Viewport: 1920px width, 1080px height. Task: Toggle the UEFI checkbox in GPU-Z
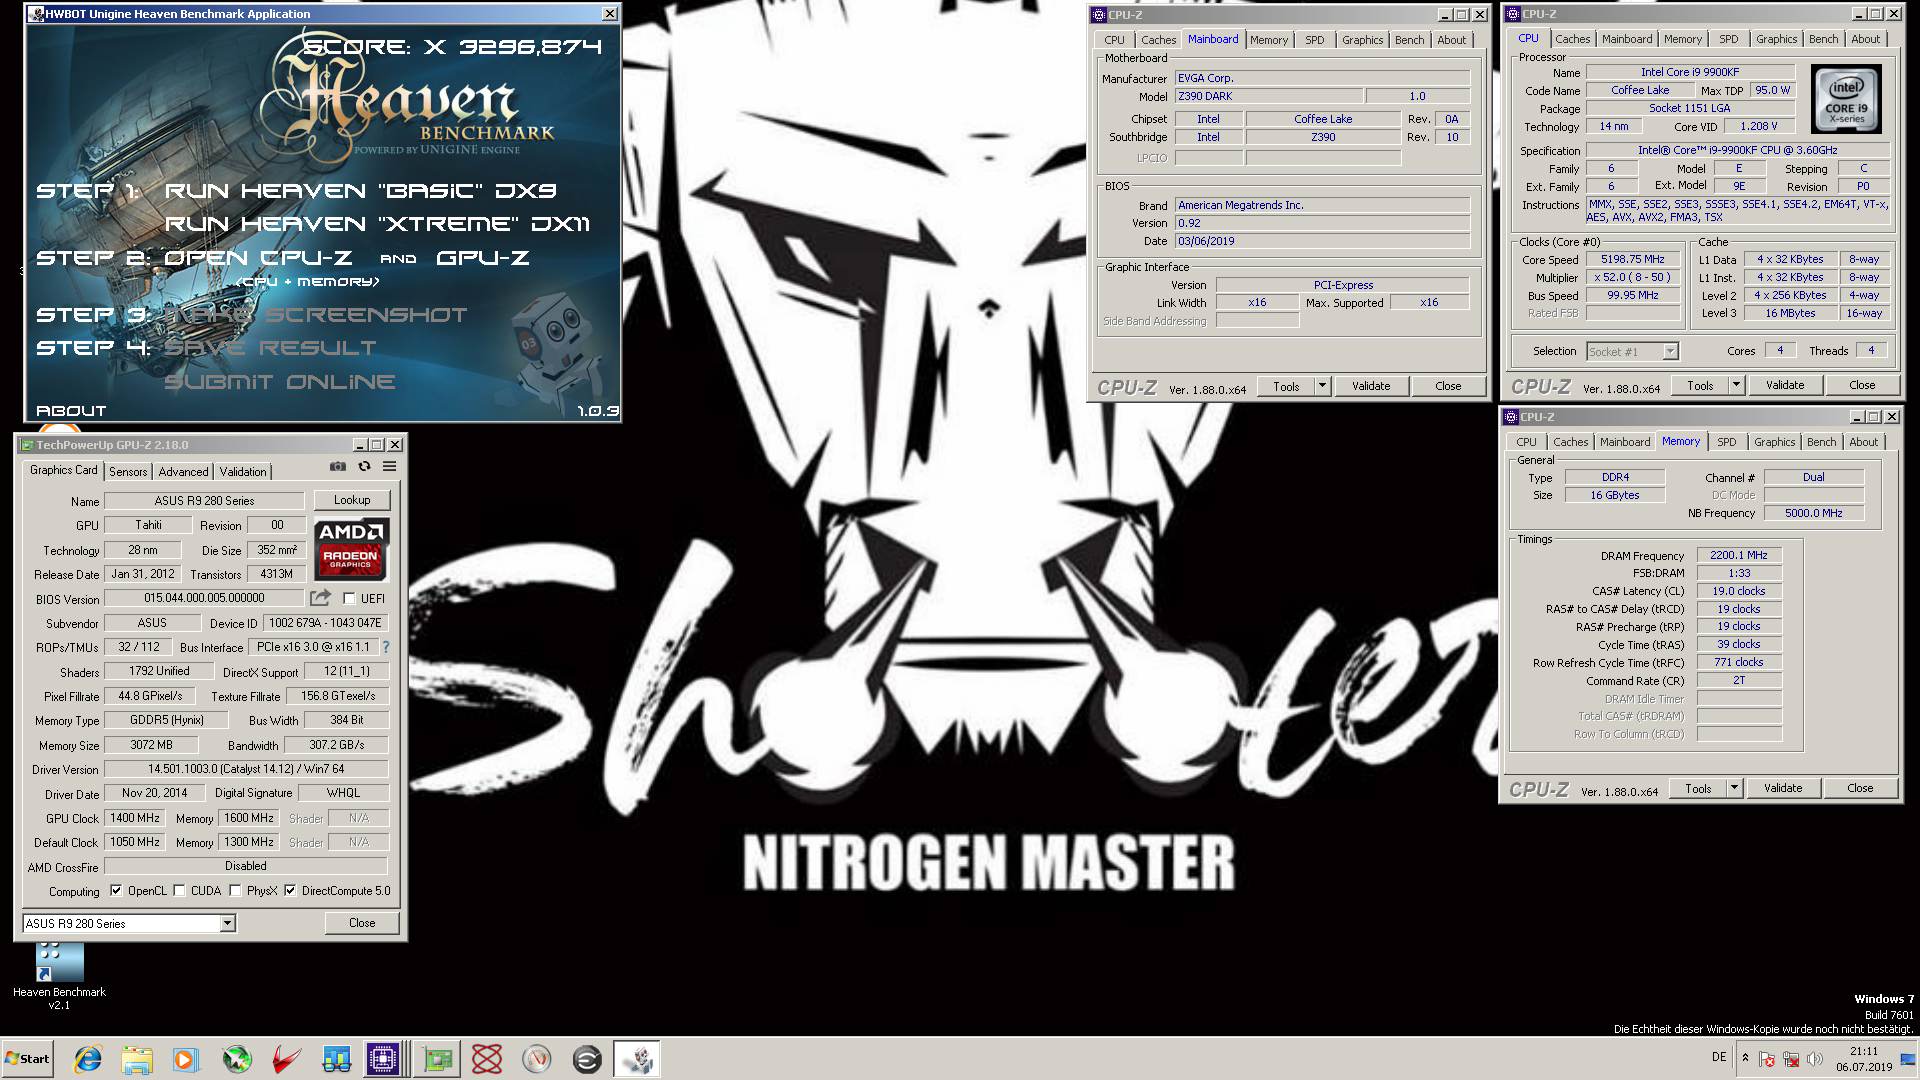pos(349,598)
